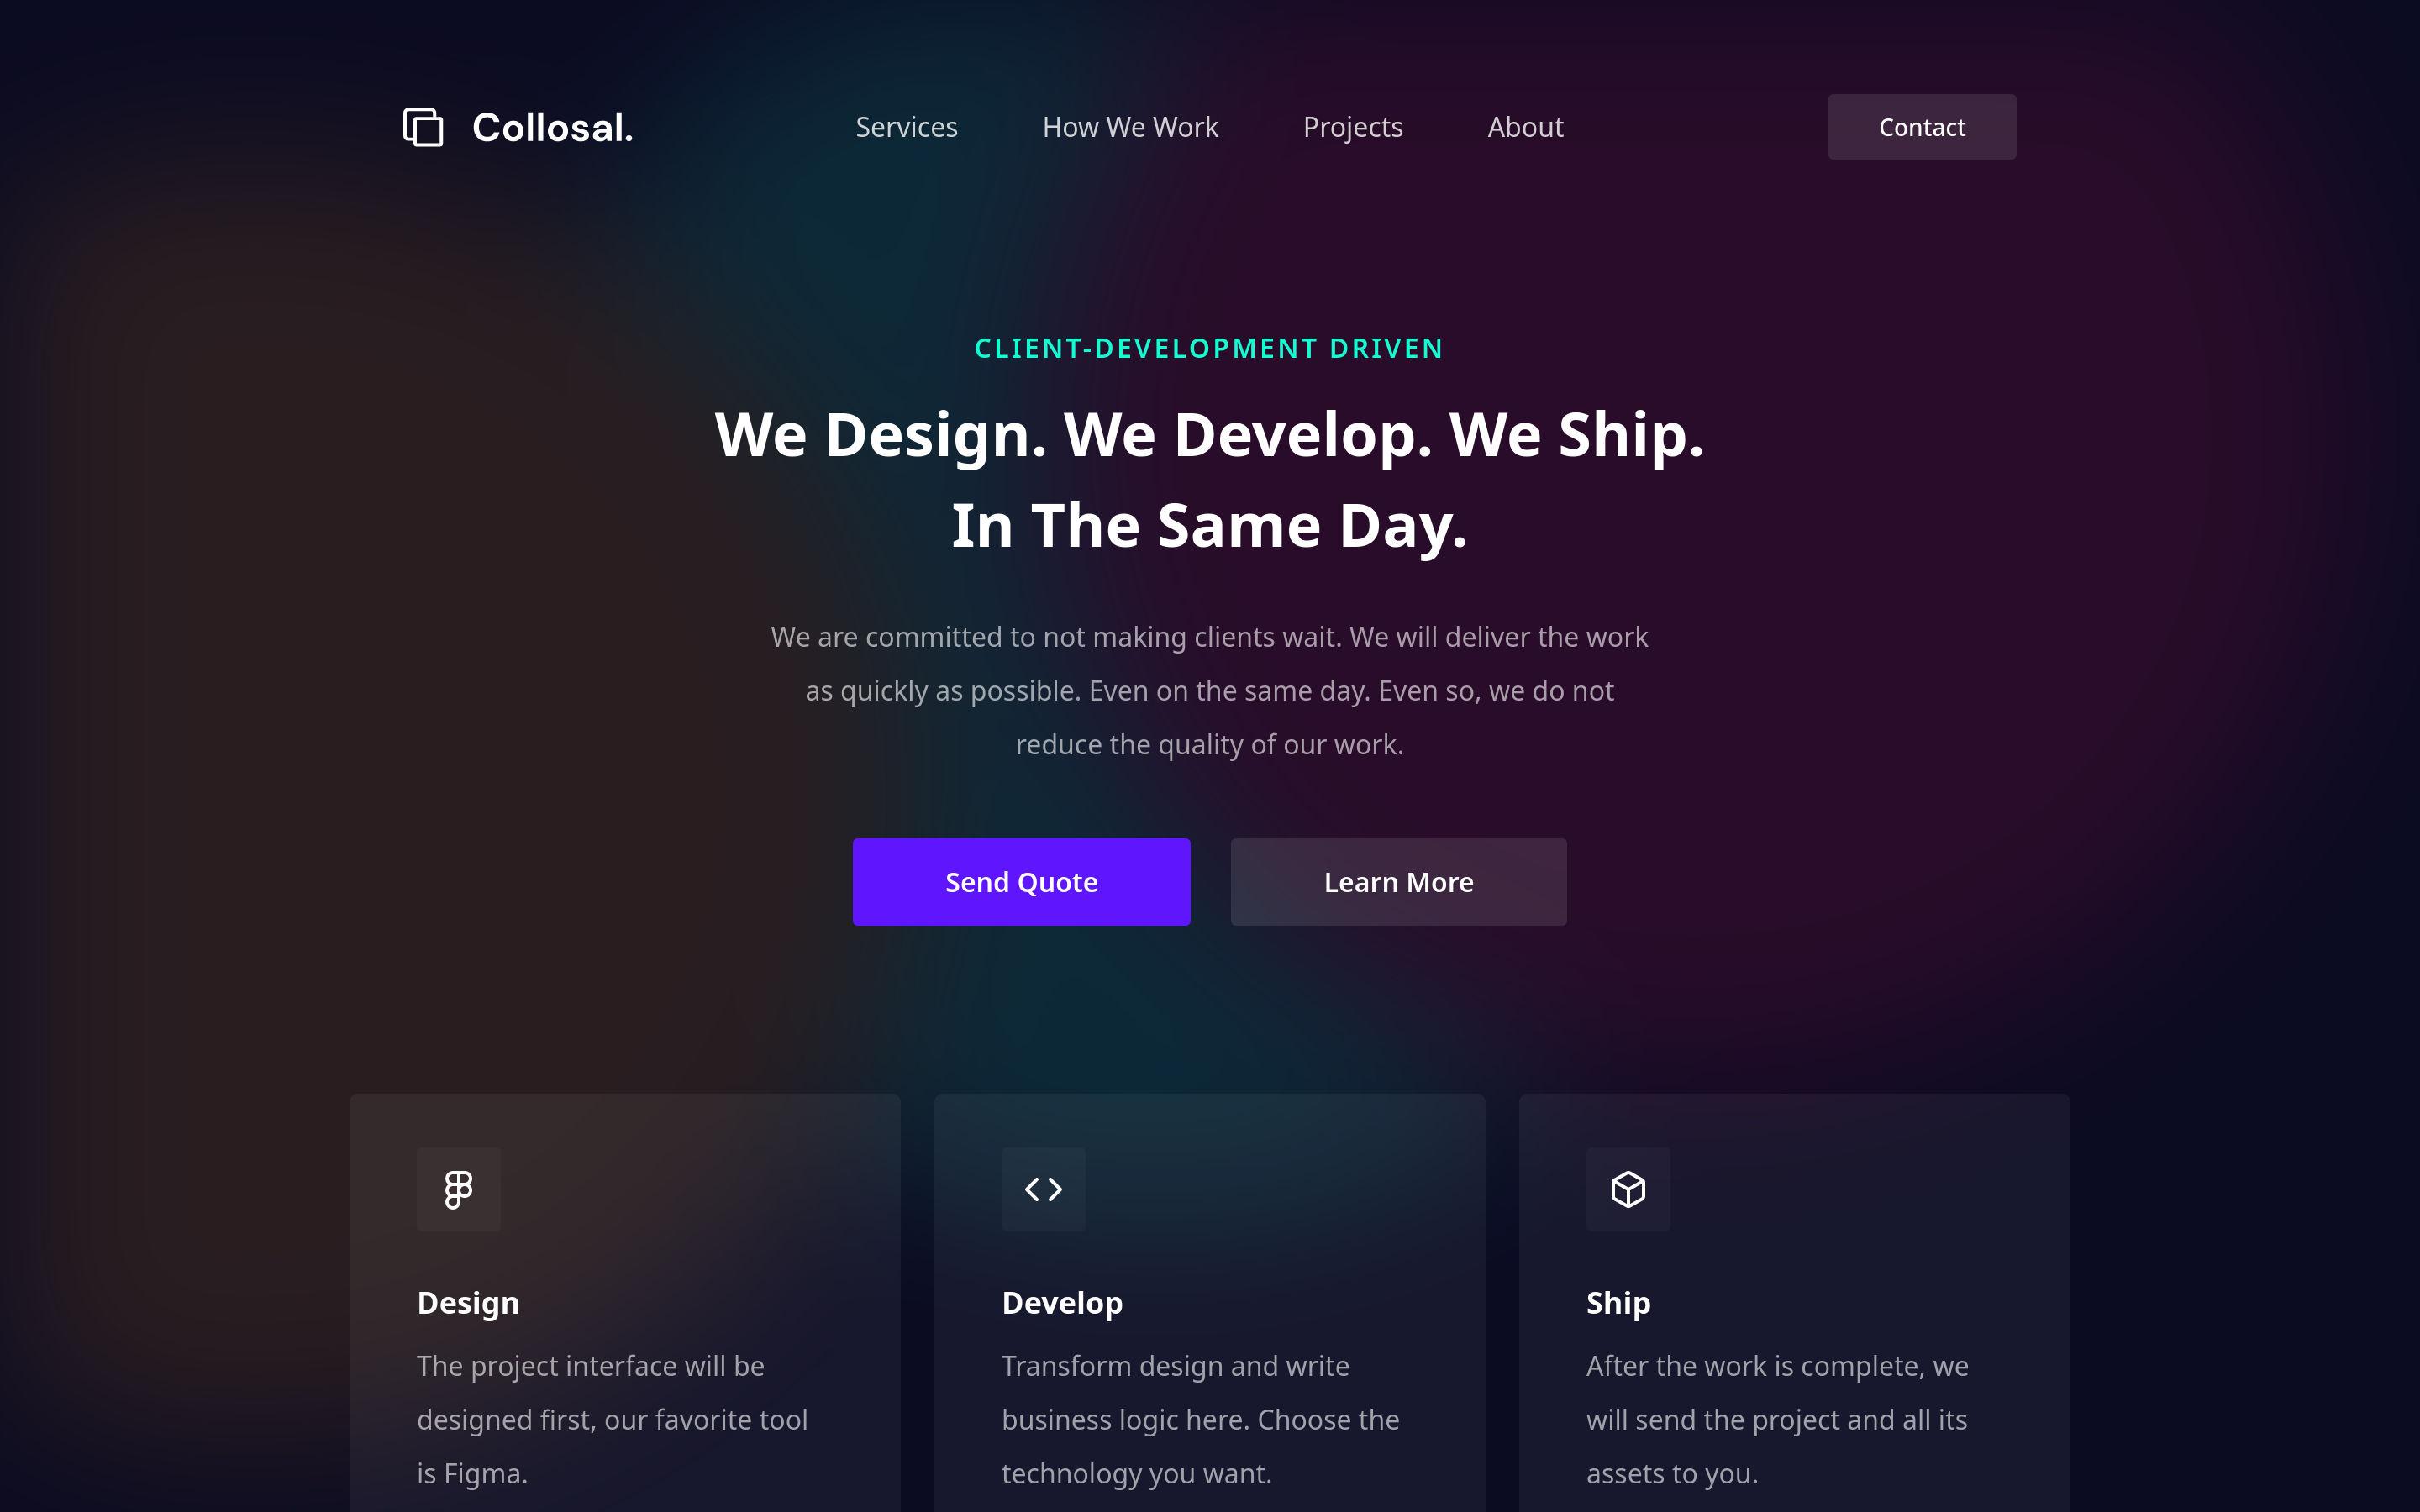Click the About navigation link
The image size is (2420, 1512).
pos(1526,127)
